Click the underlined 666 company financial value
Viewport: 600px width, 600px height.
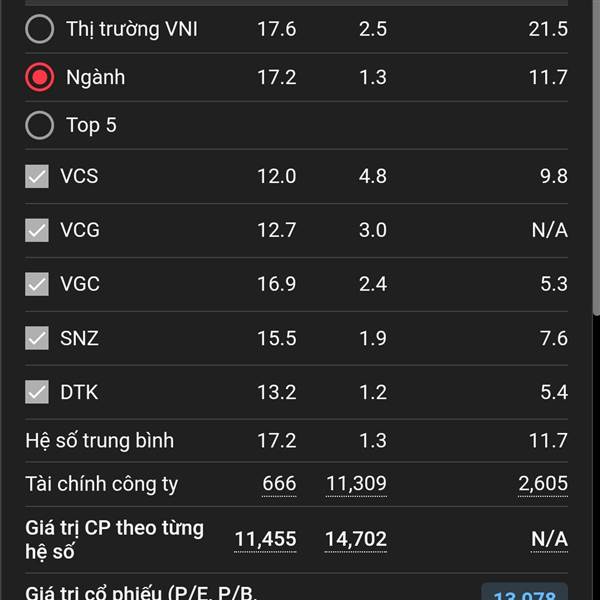279,484
